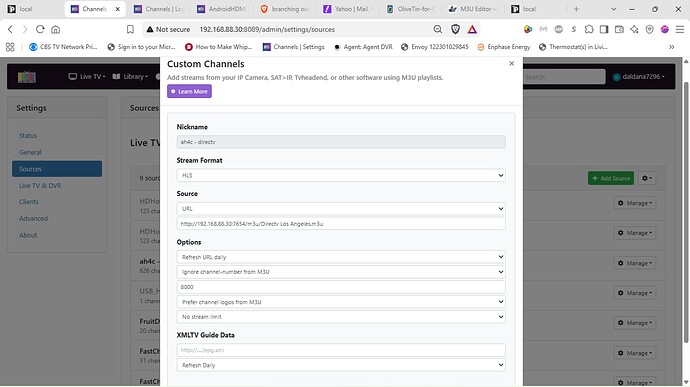Open Library navigation menu
Viewport: 690px width, 387px height.
point(130,77)
